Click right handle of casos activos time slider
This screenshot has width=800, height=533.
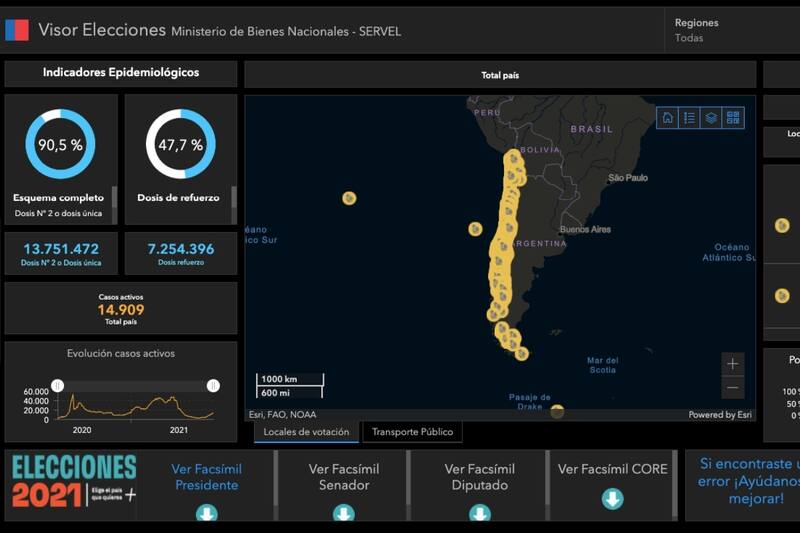click(x=213, y=386)
